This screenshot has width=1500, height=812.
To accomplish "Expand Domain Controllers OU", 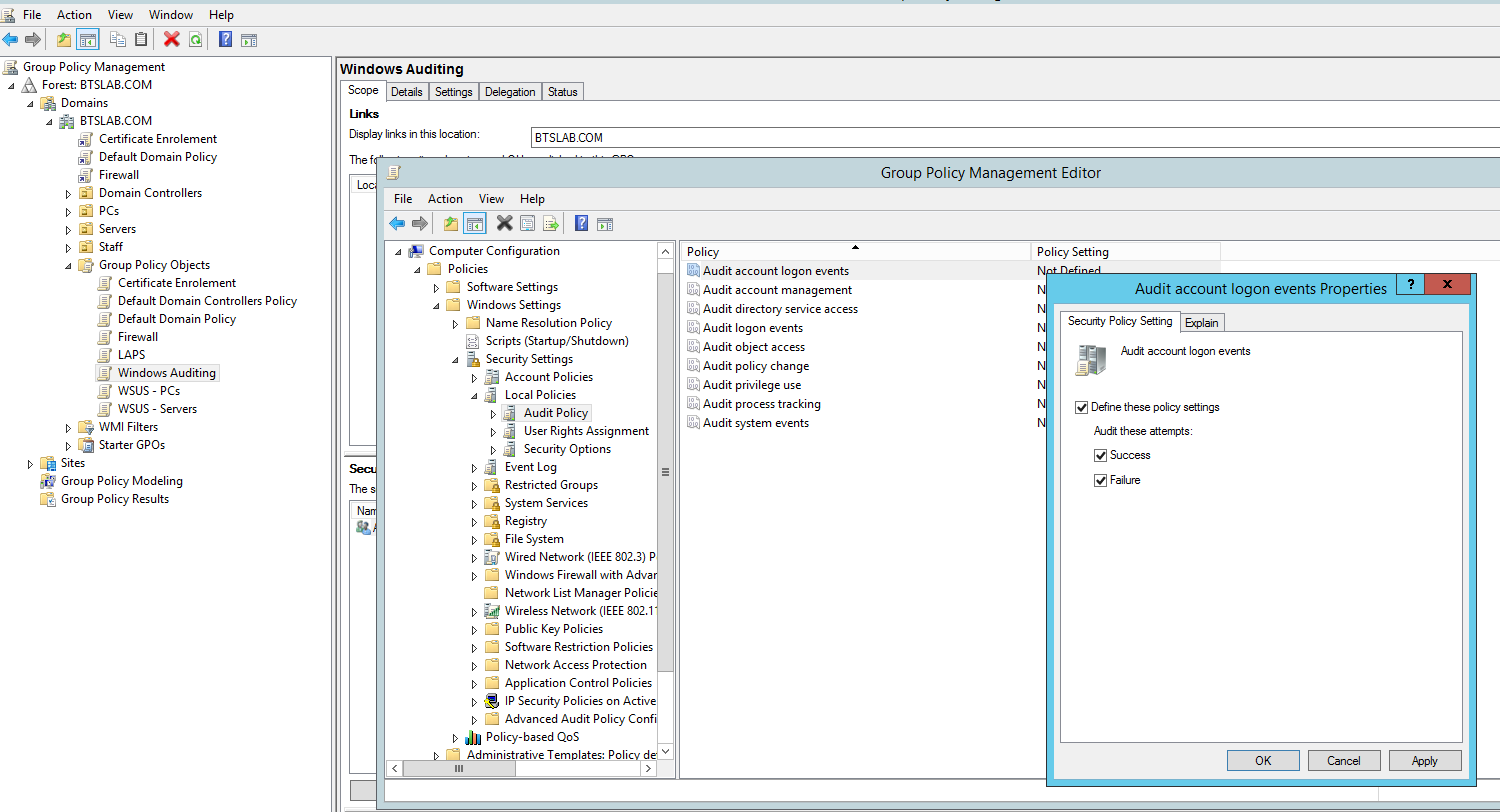I will pos(68,193).
